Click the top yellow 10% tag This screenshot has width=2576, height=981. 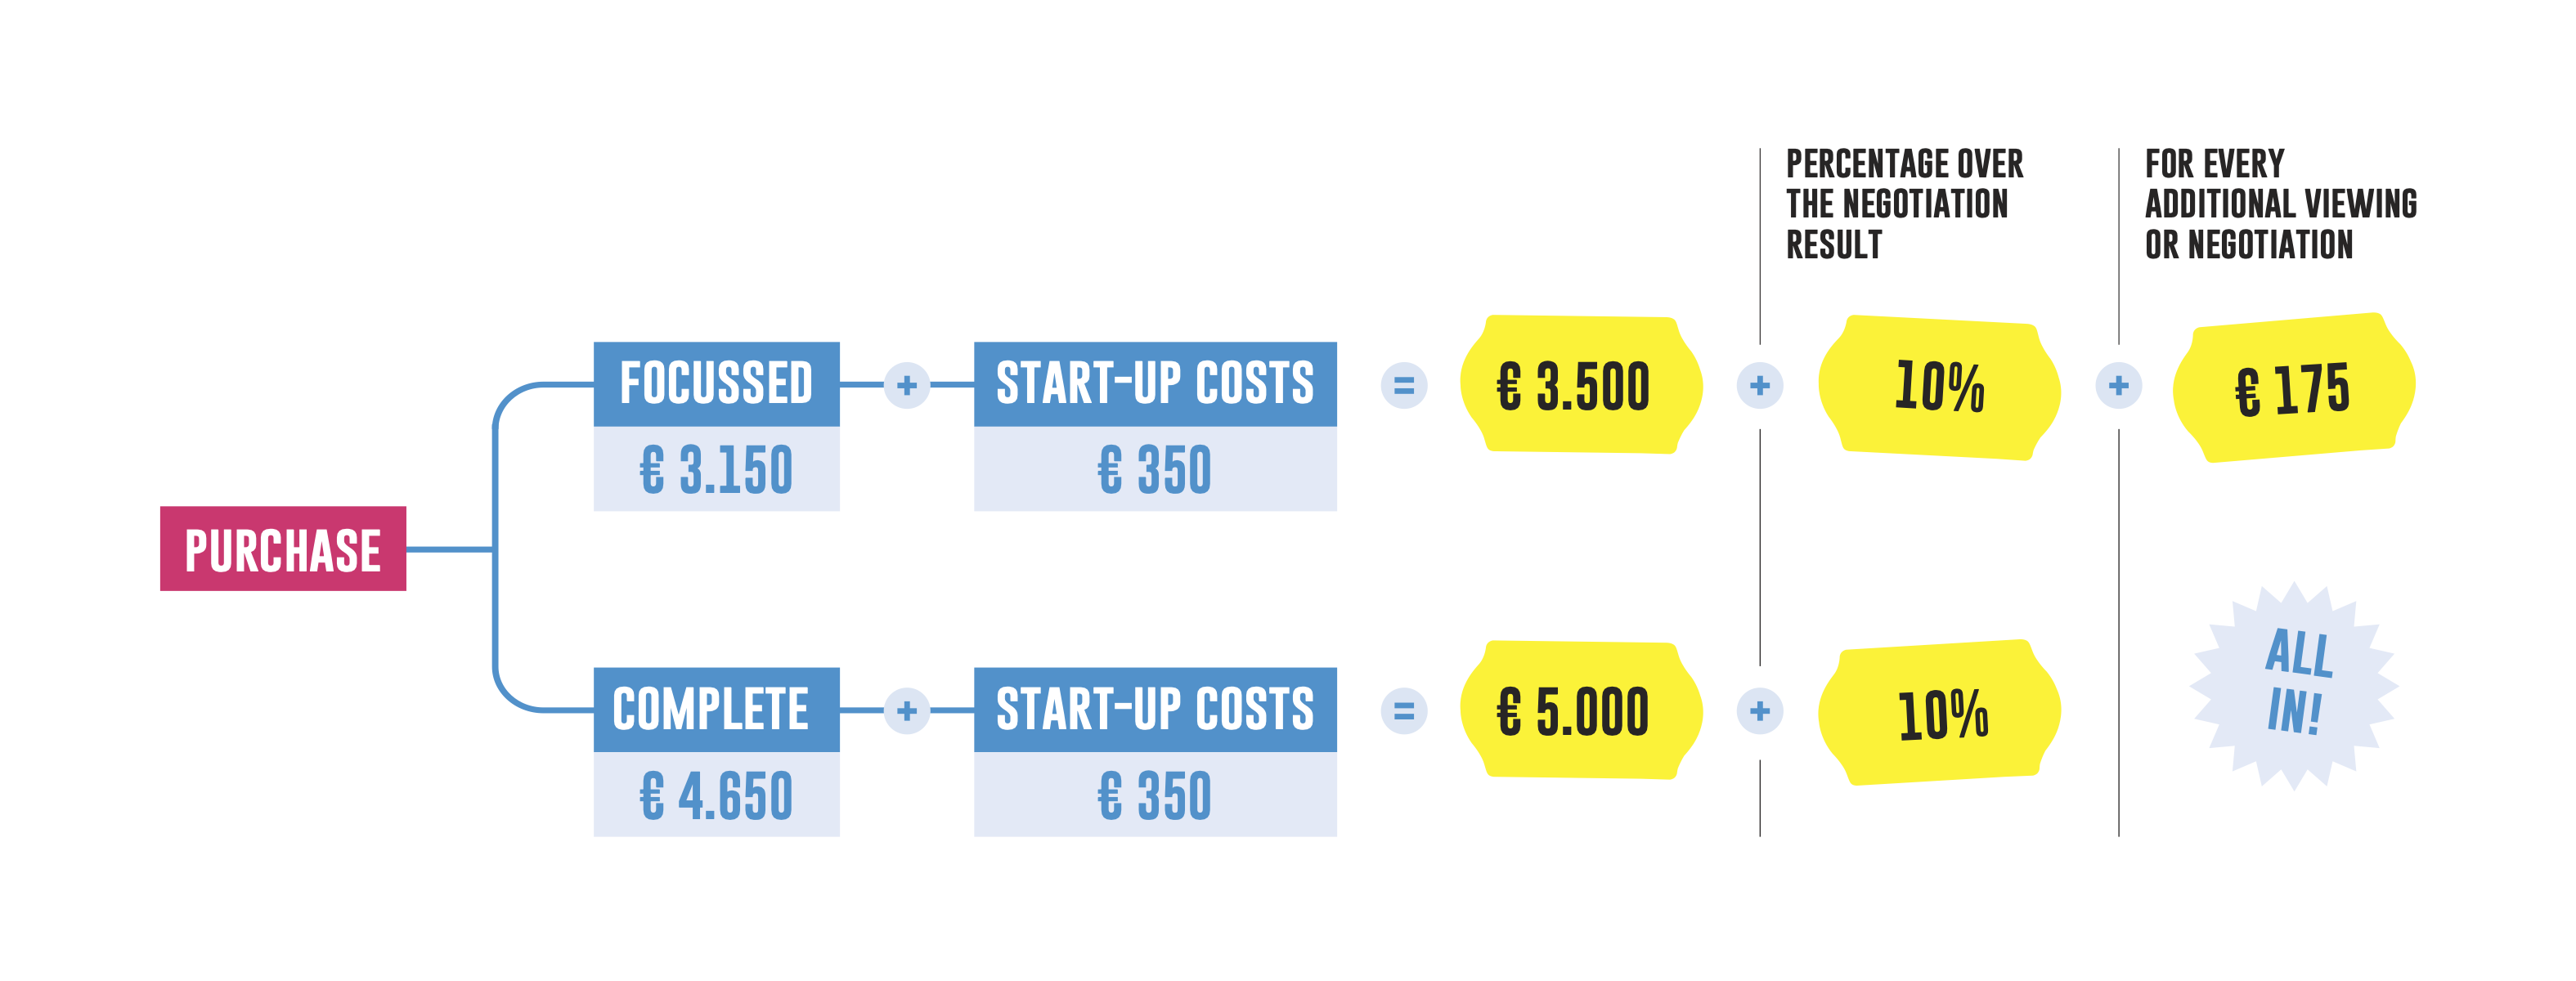(x=1939, y=387)
